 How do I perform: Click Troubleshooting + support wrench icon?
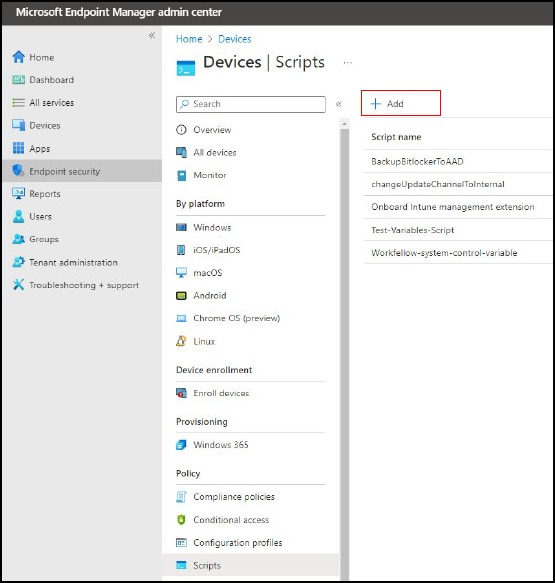click(18, 285)
